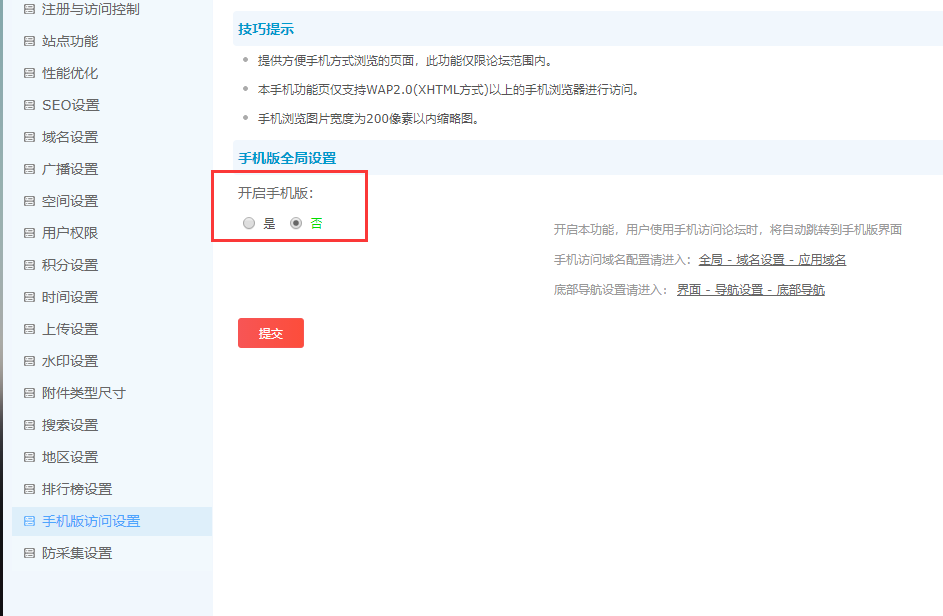Select the 是 radio button
The width and height of the screenshot is (943, 616).
click(x=248, y=223)
